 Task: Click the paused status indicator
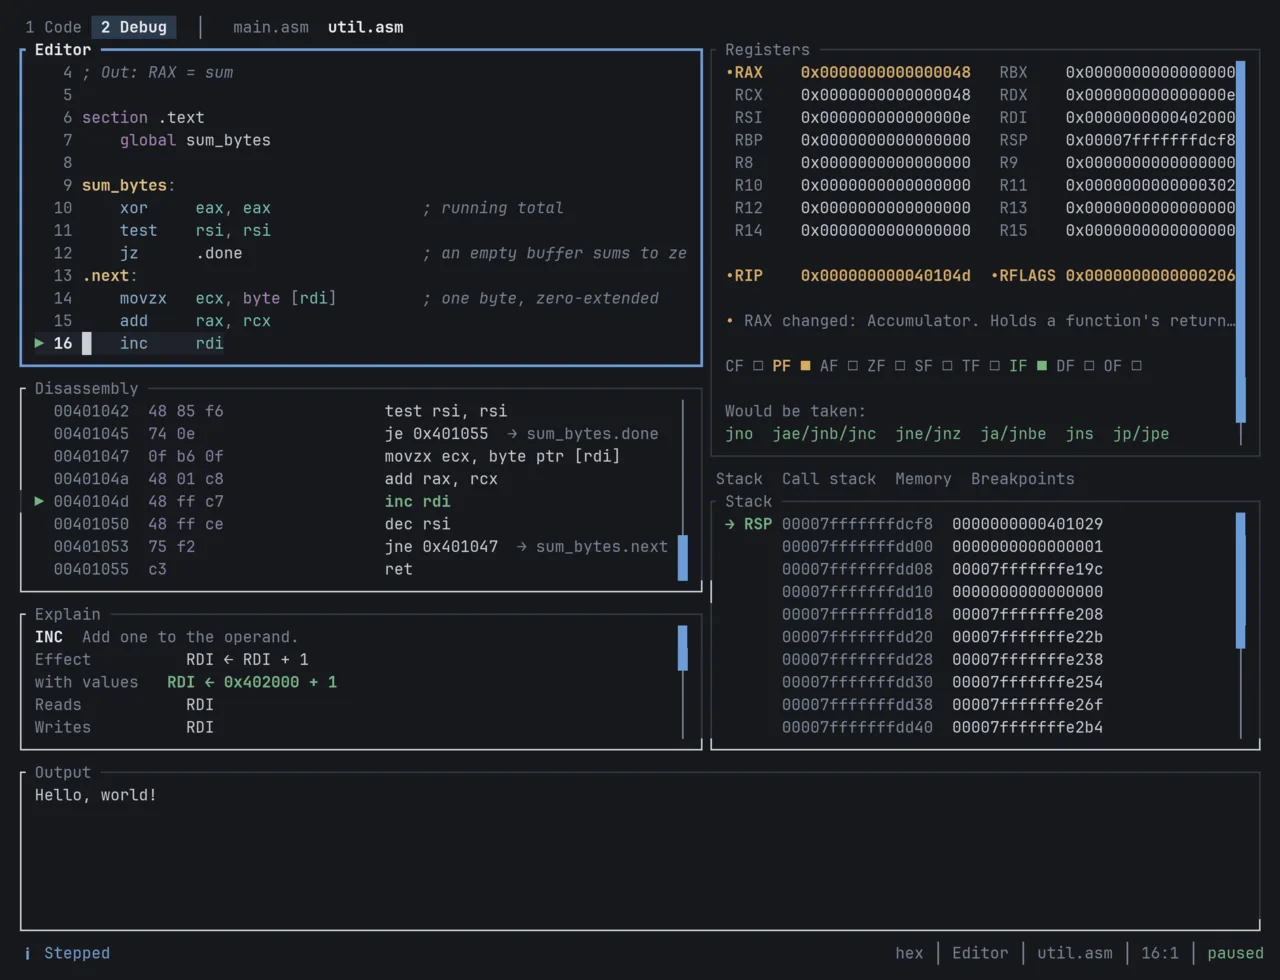[x=1236, y=953]
